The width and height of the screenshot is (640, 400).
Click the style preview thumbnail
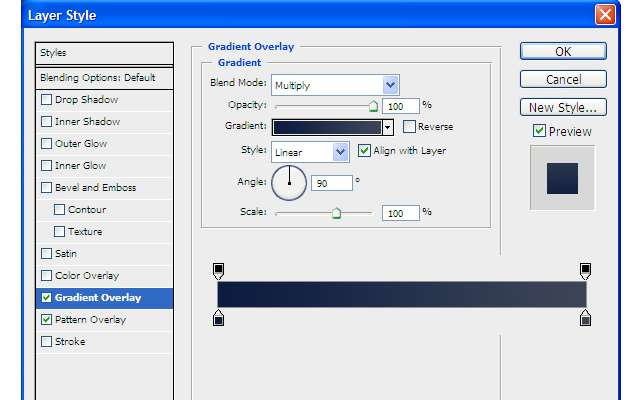(561, 177)
